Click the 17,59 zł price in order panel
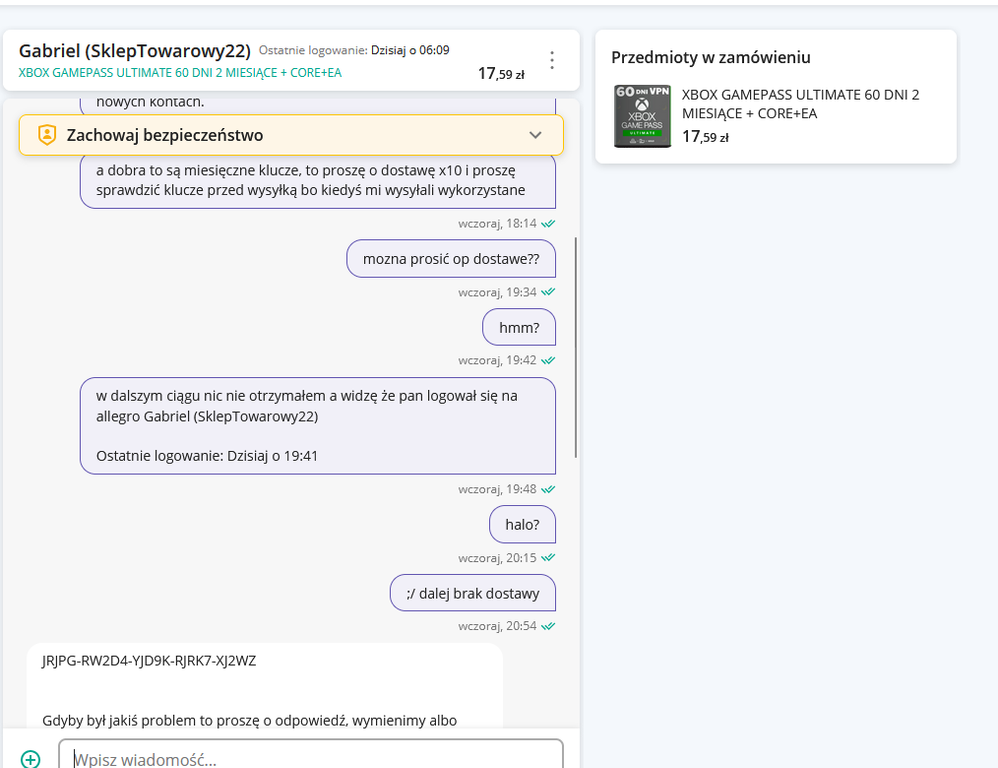 point(705,136)
